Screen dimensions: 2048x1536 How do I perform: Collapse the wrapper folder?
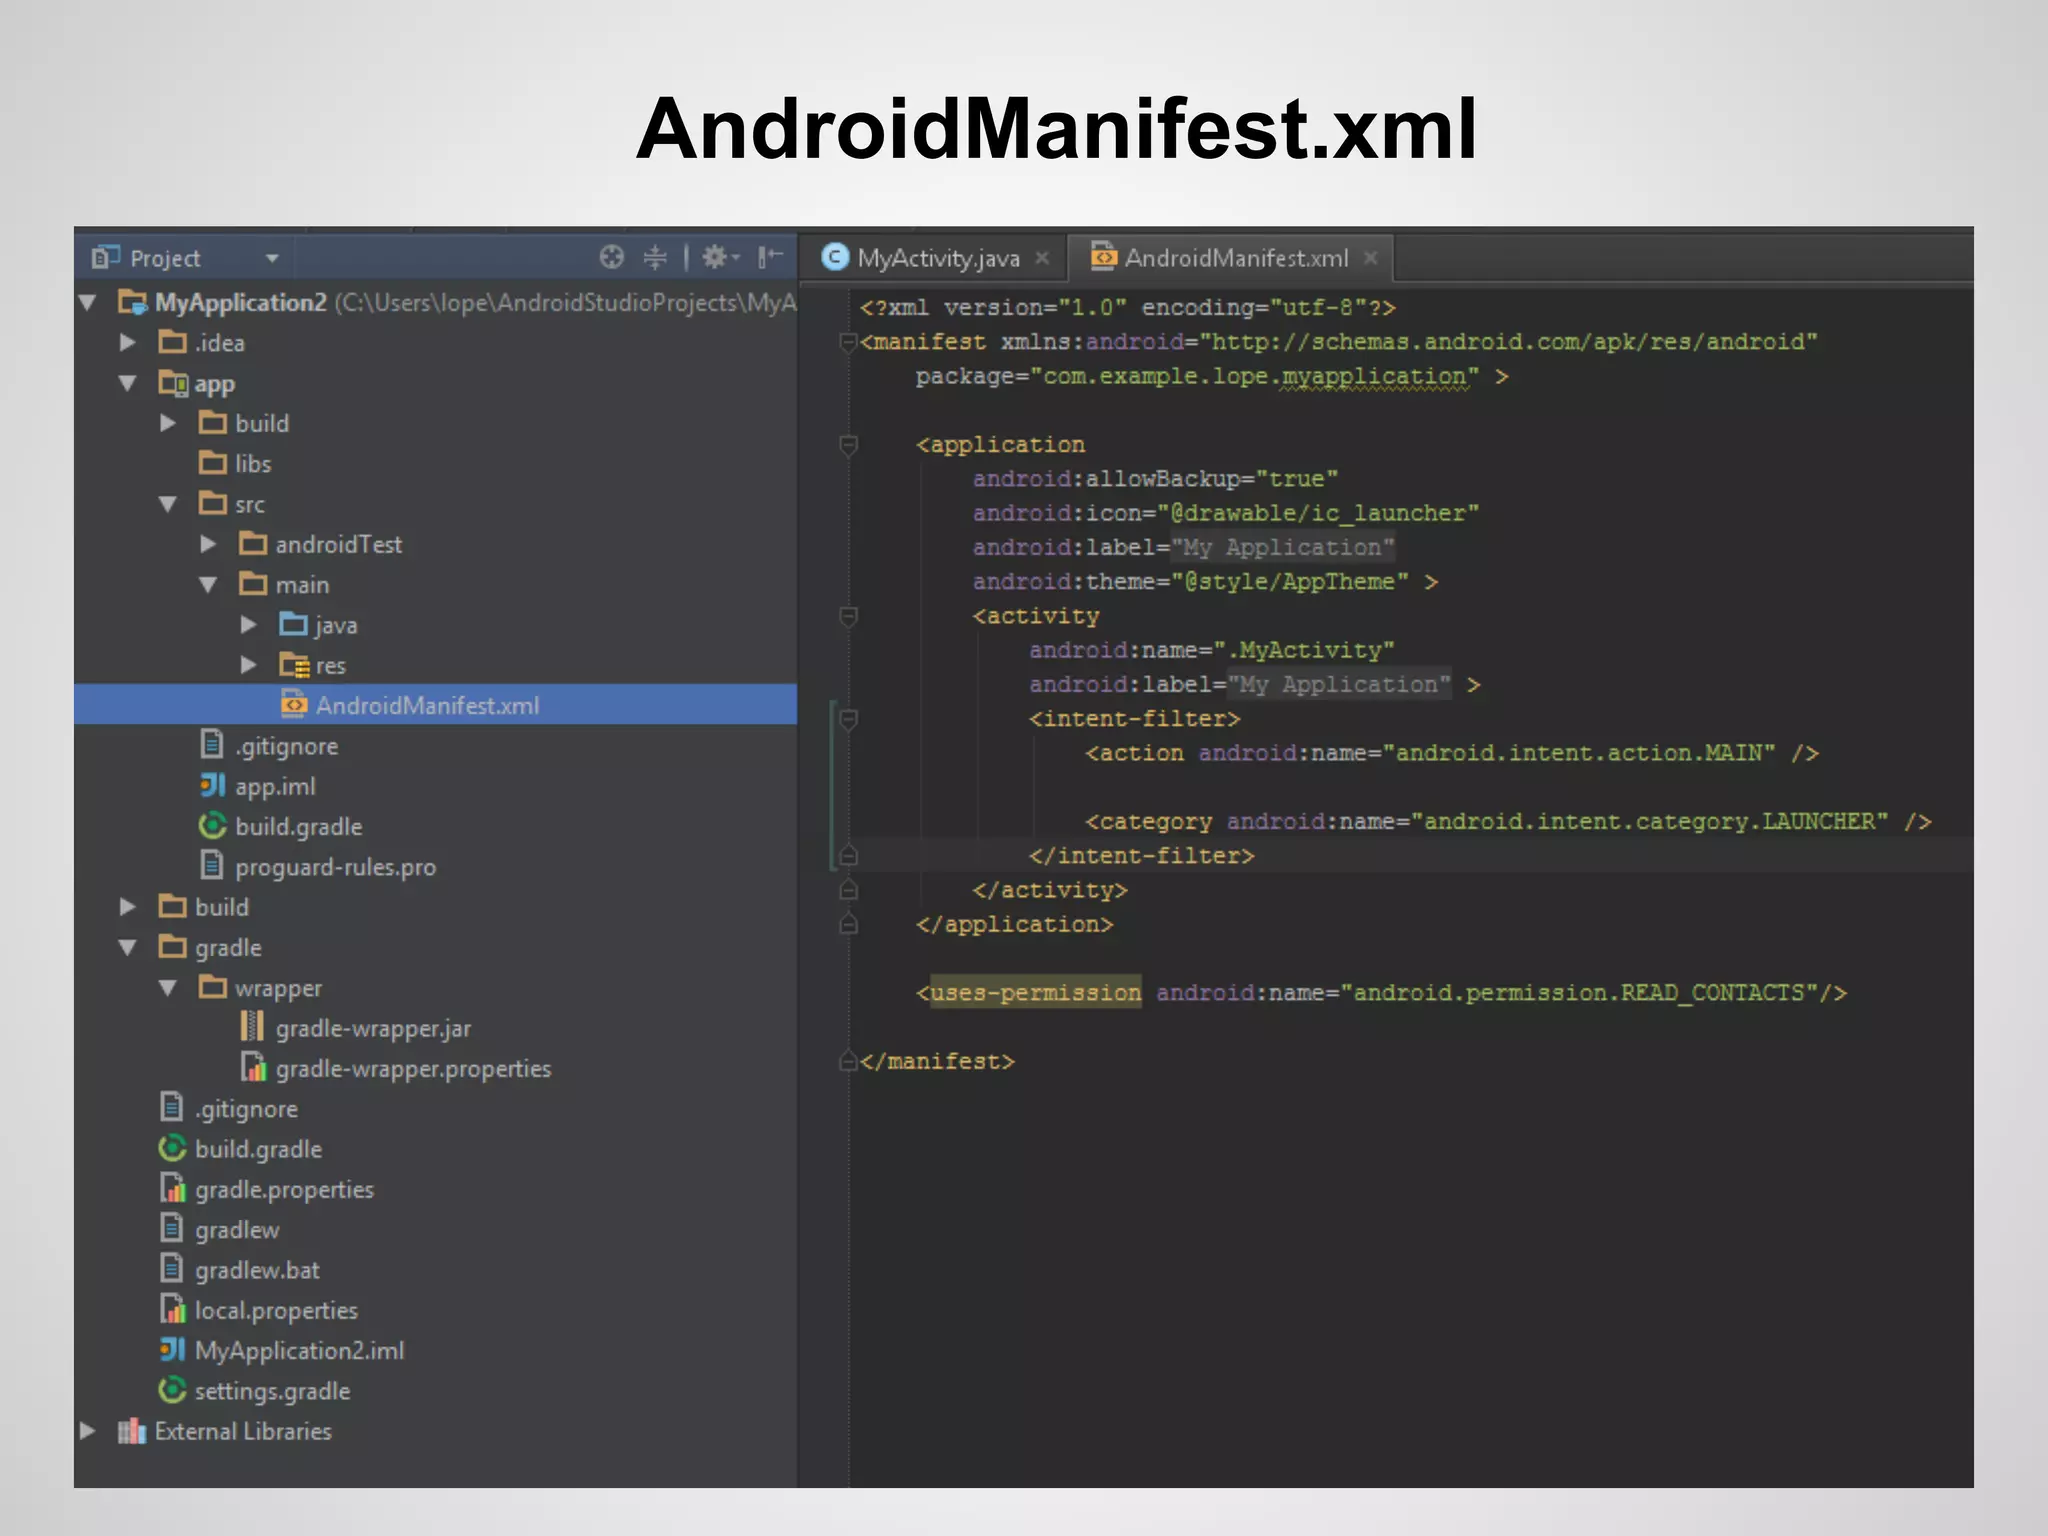point(168,988)
